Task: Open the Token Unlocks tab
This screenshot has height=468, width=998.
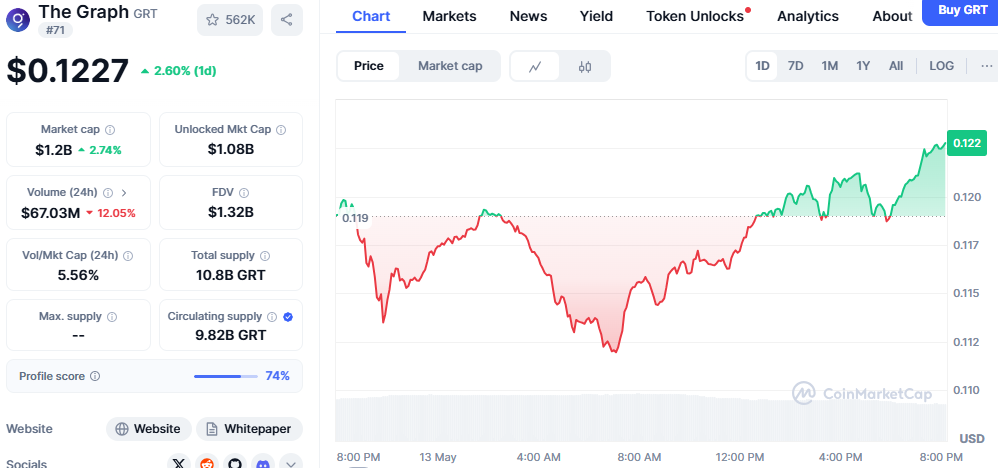Action: 695,16
